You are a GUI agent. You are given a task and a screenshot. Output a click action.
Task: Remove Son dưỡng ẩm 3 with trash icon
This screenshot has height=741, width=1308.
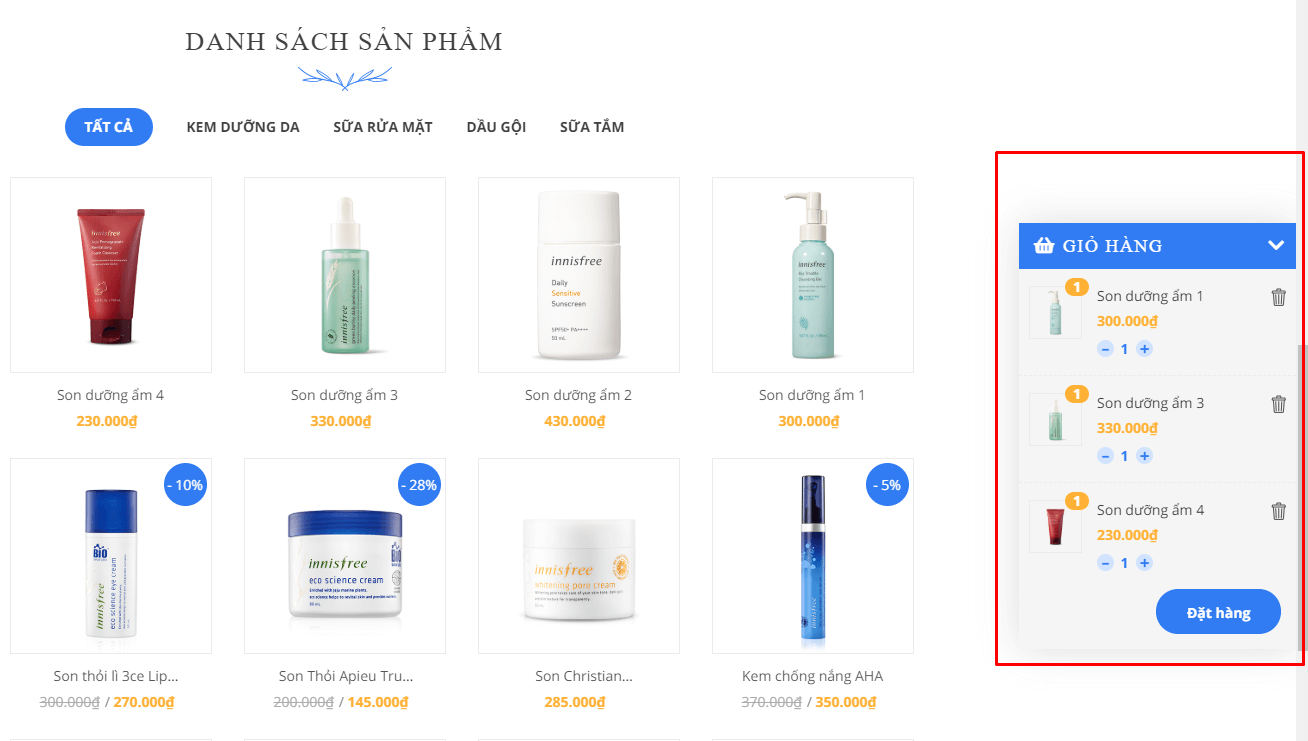pos(1278,404)
